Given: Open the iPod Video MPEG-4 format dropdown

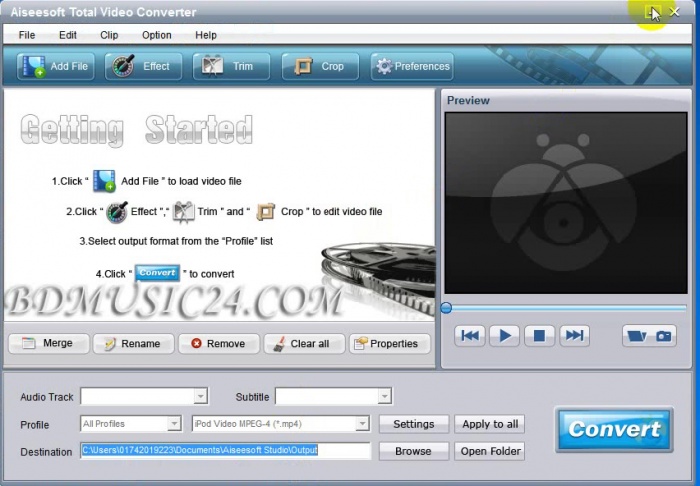Looking at the screenshot, I should (x=362, y=424).
